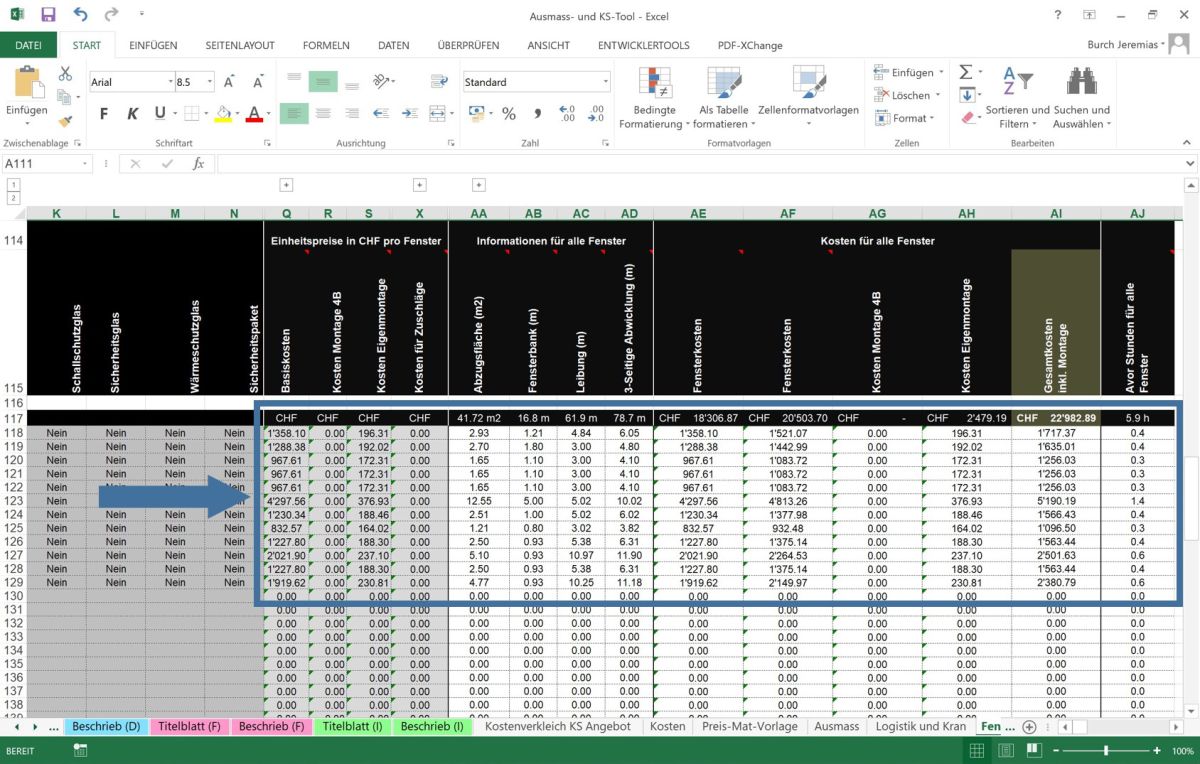Select the AutoSum icon
This screenshot has height=764, width=1200.
tap(966, 71)
